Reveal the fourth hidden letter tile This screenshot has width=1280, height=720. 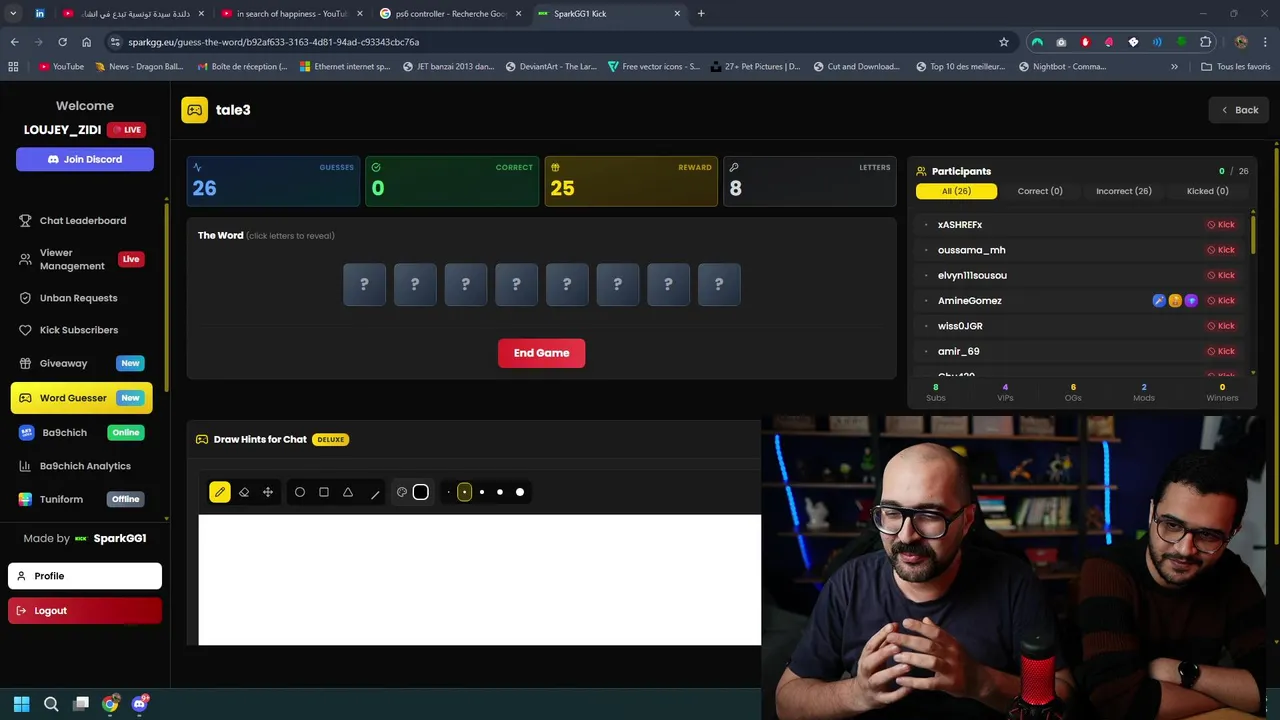(x=516, y=284)
